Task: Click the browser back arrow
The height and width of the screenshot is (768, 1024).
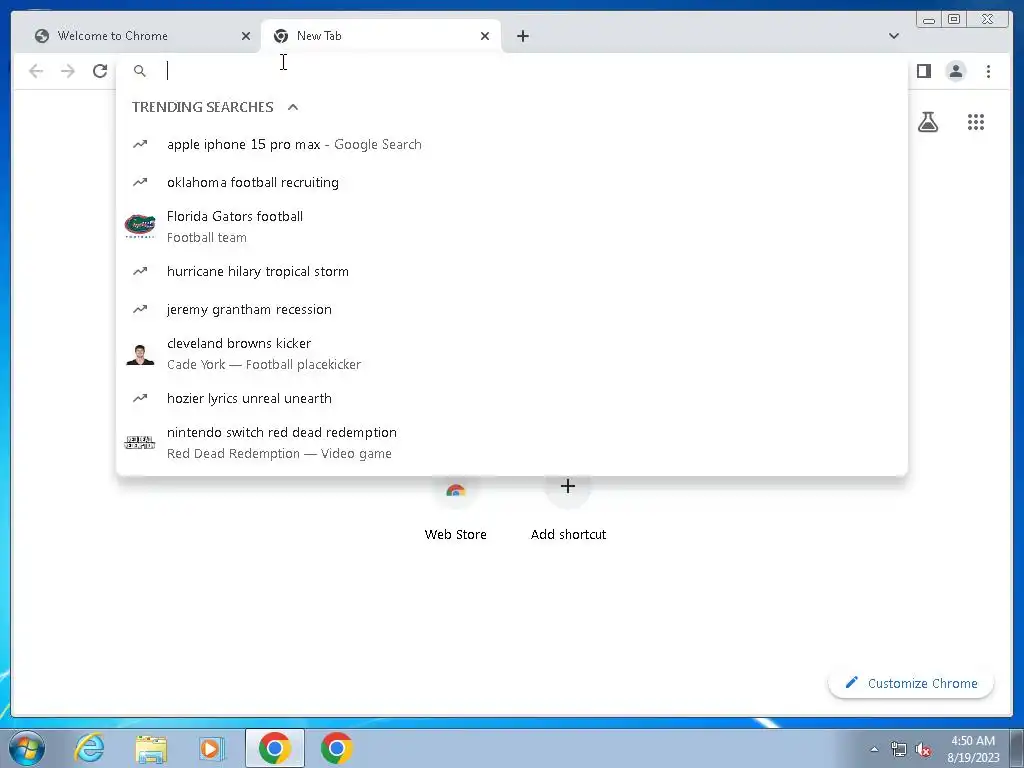Action: coord(36,71)
